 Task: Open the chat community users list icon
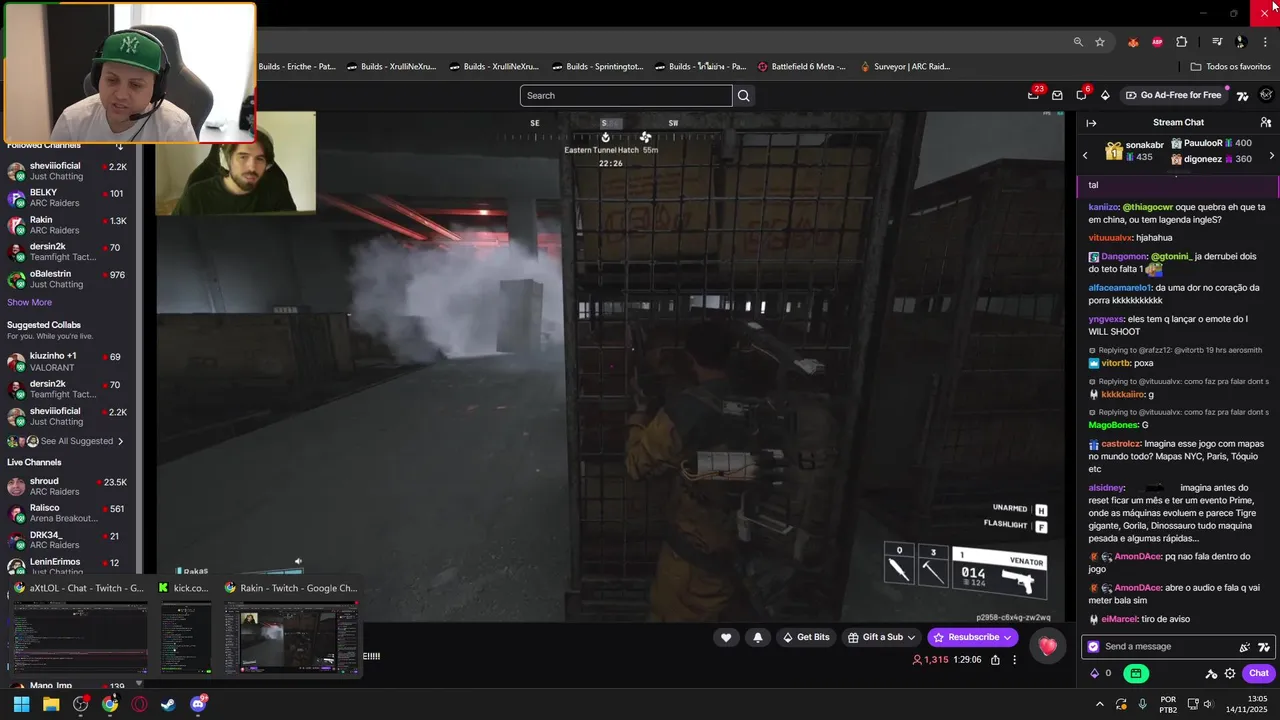click(x=1266, y=123)
